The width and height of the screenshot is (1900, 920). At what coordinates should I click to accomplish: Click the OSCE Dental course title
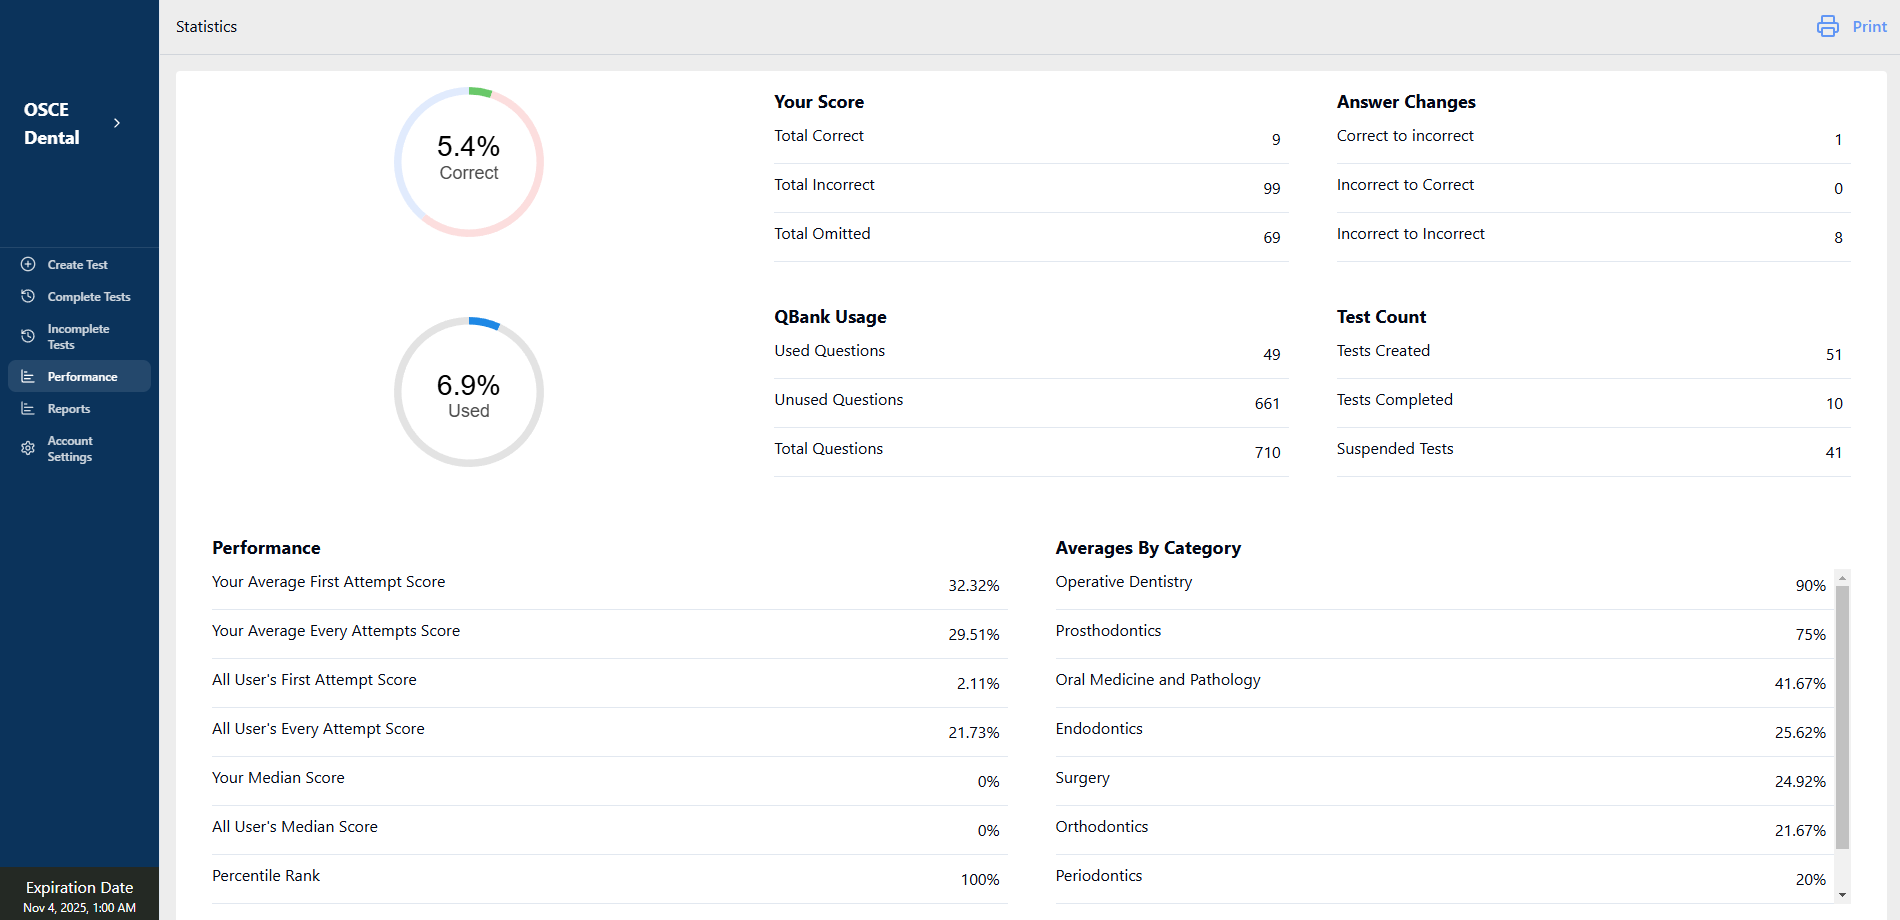click(52, 124)
